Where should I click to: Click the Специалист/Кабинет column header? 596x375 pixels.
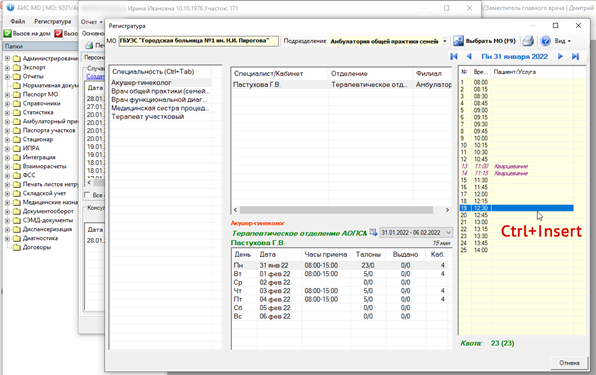[279, 73]
